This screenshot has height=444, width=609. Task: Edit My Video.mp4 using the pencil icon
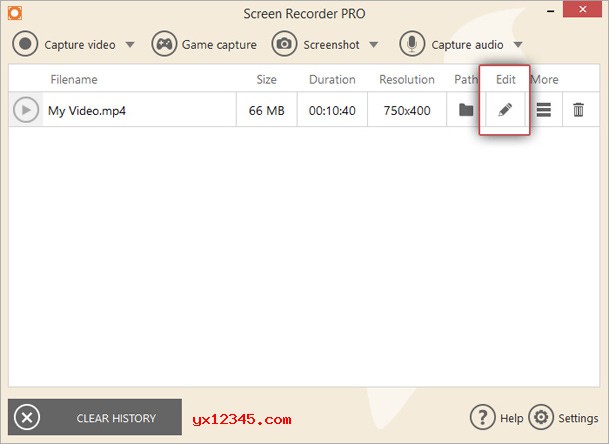point(505,110)
